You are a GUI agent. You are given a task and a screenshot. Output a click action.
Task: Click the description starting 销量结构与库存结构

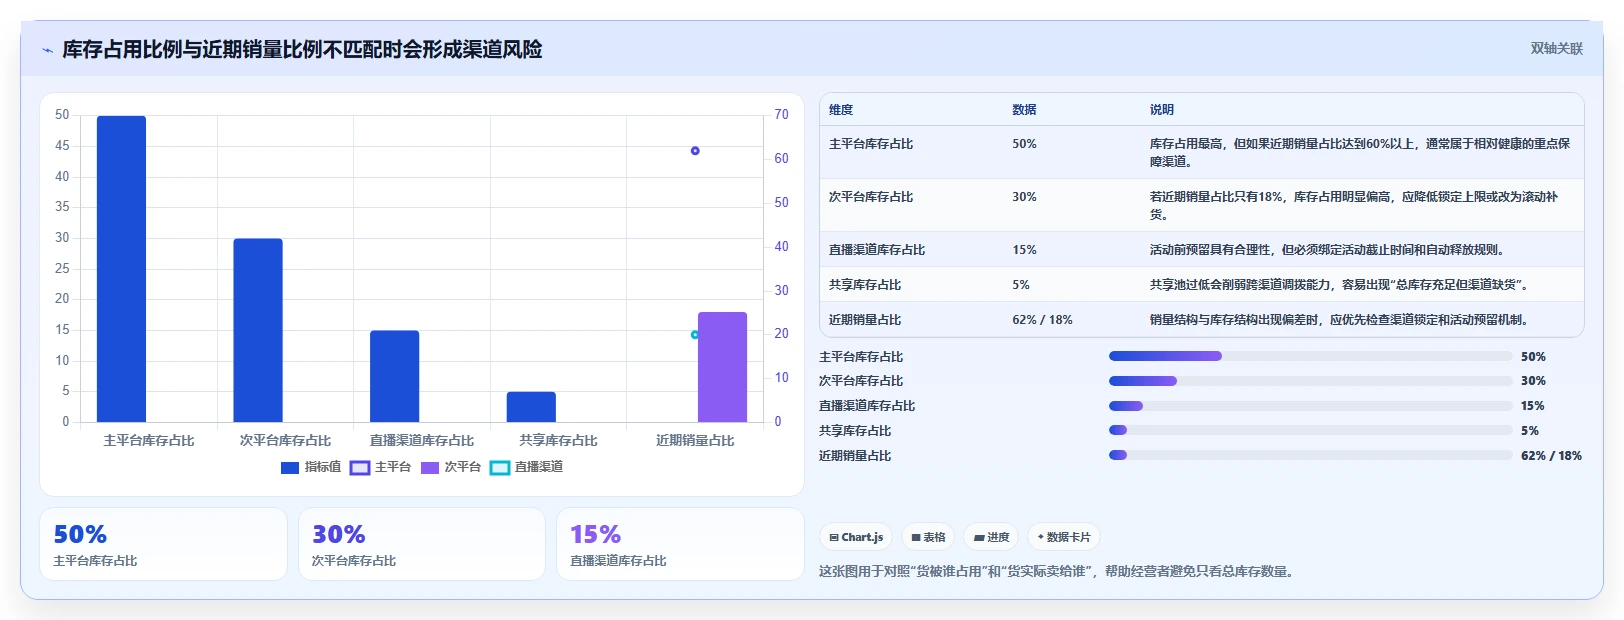point(1339,320)
